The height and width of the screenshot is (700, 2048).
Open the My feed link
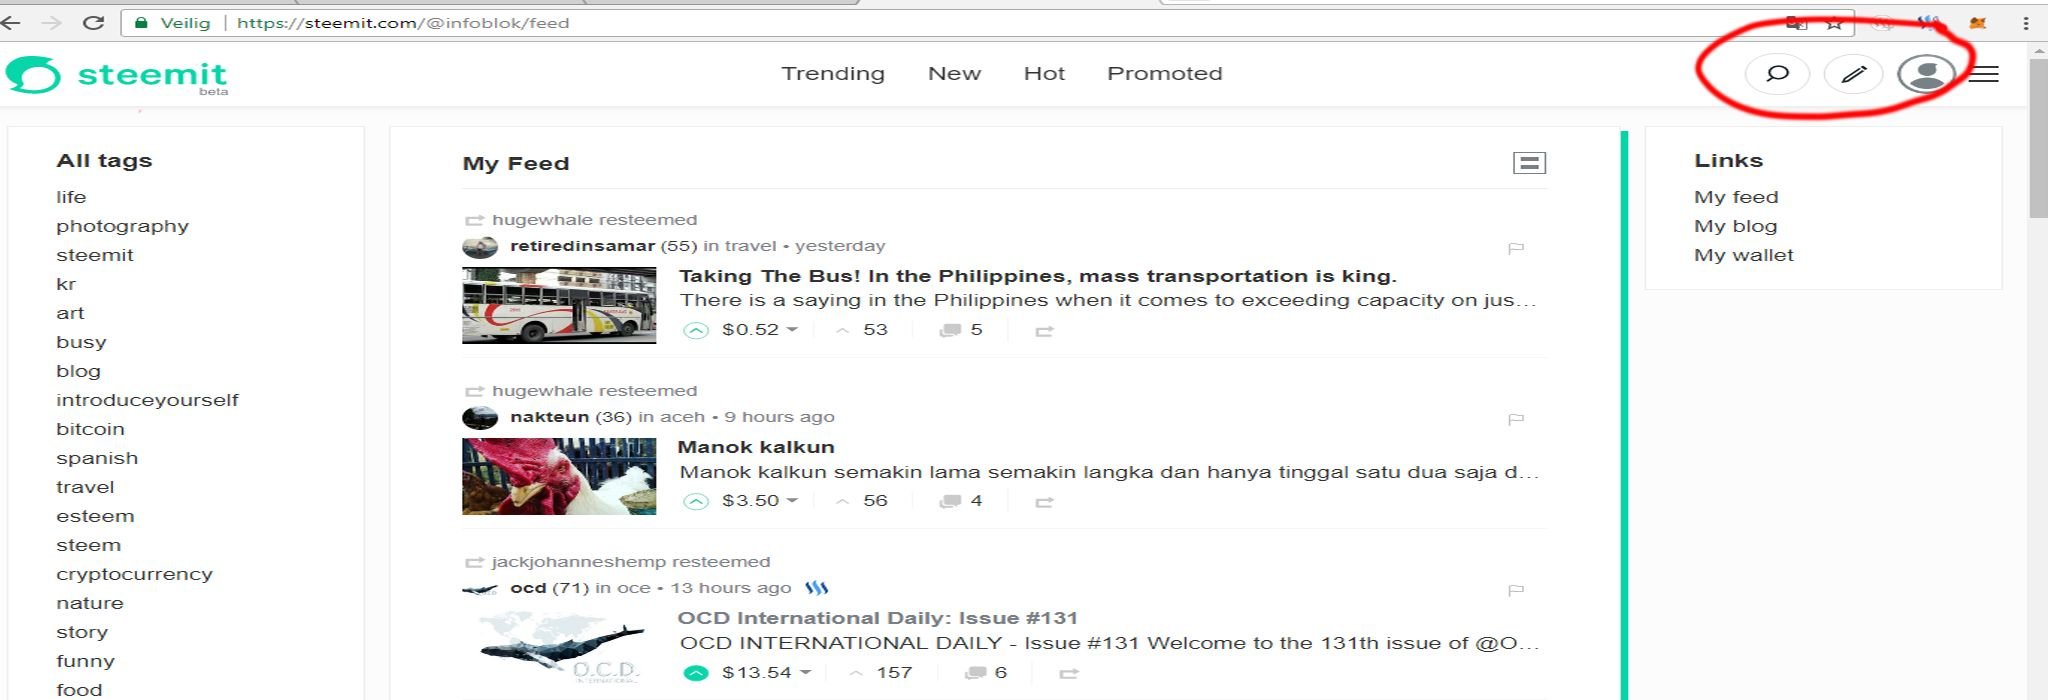(x=1736, y=197)
